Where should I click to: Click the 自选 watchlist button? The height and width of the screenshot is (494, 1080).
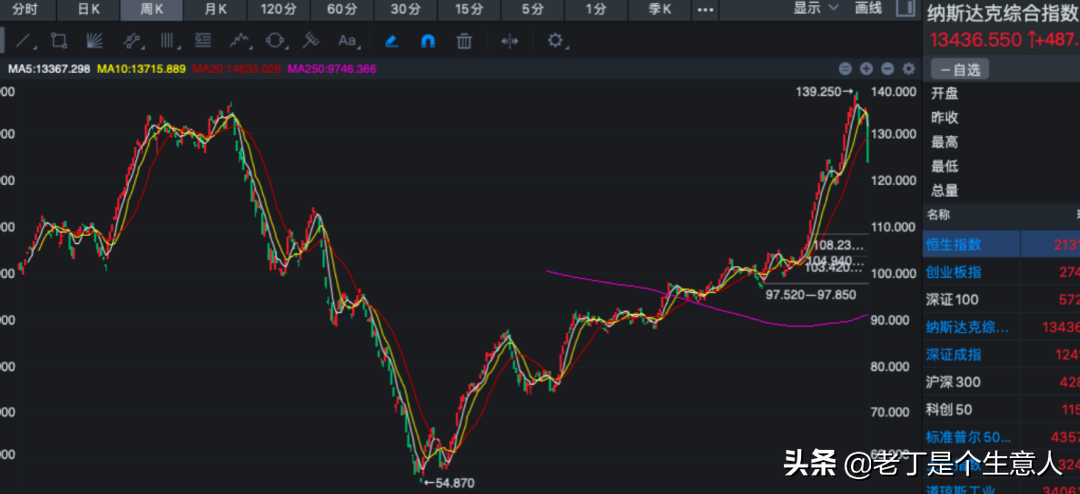coord(960,69)
